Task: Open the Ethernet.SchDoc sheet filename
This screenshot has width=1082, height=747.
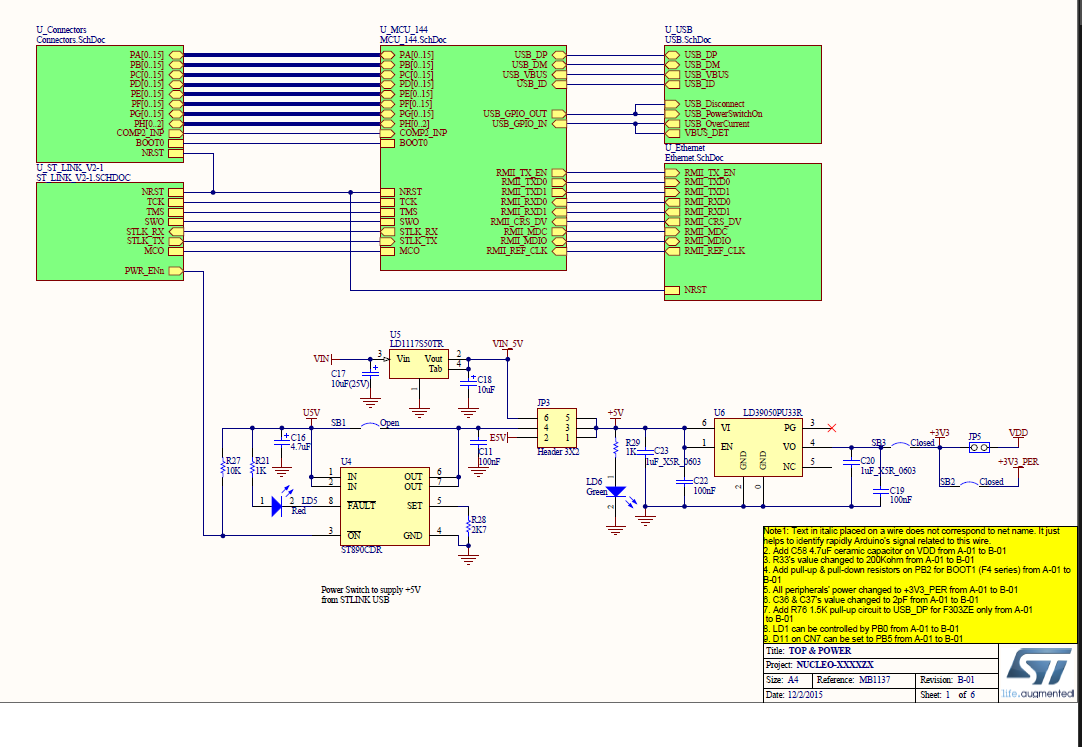Action: [694, 158]
